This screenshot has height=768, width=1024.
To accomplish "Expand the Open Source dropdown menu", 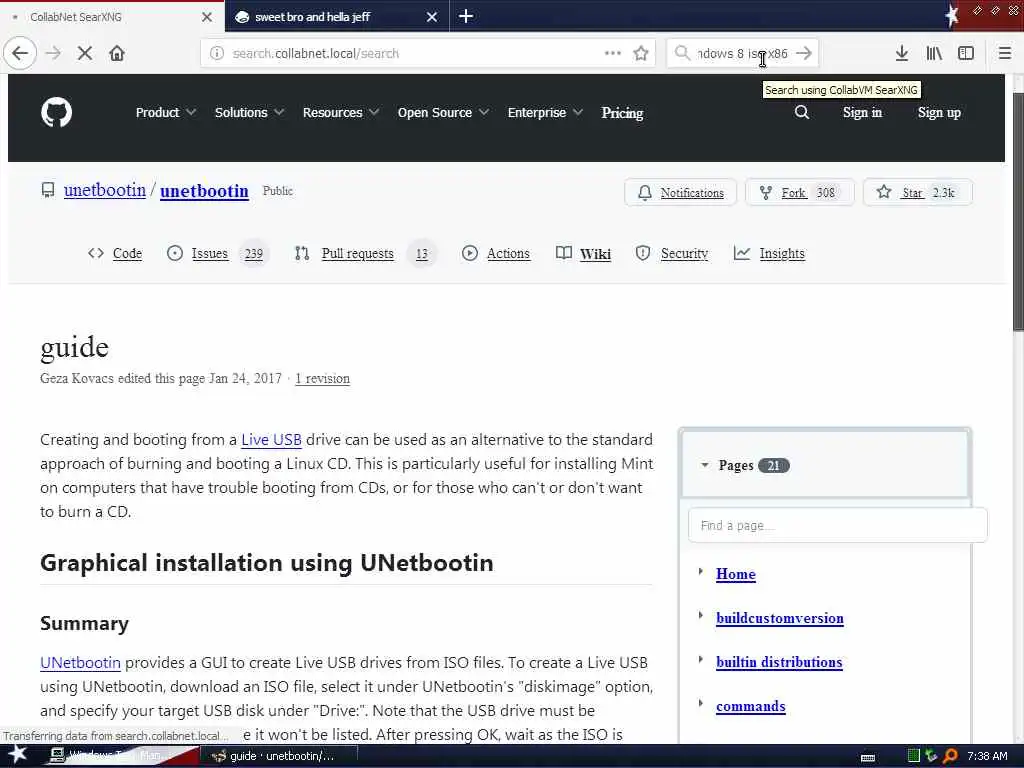I will coord(443,112).
